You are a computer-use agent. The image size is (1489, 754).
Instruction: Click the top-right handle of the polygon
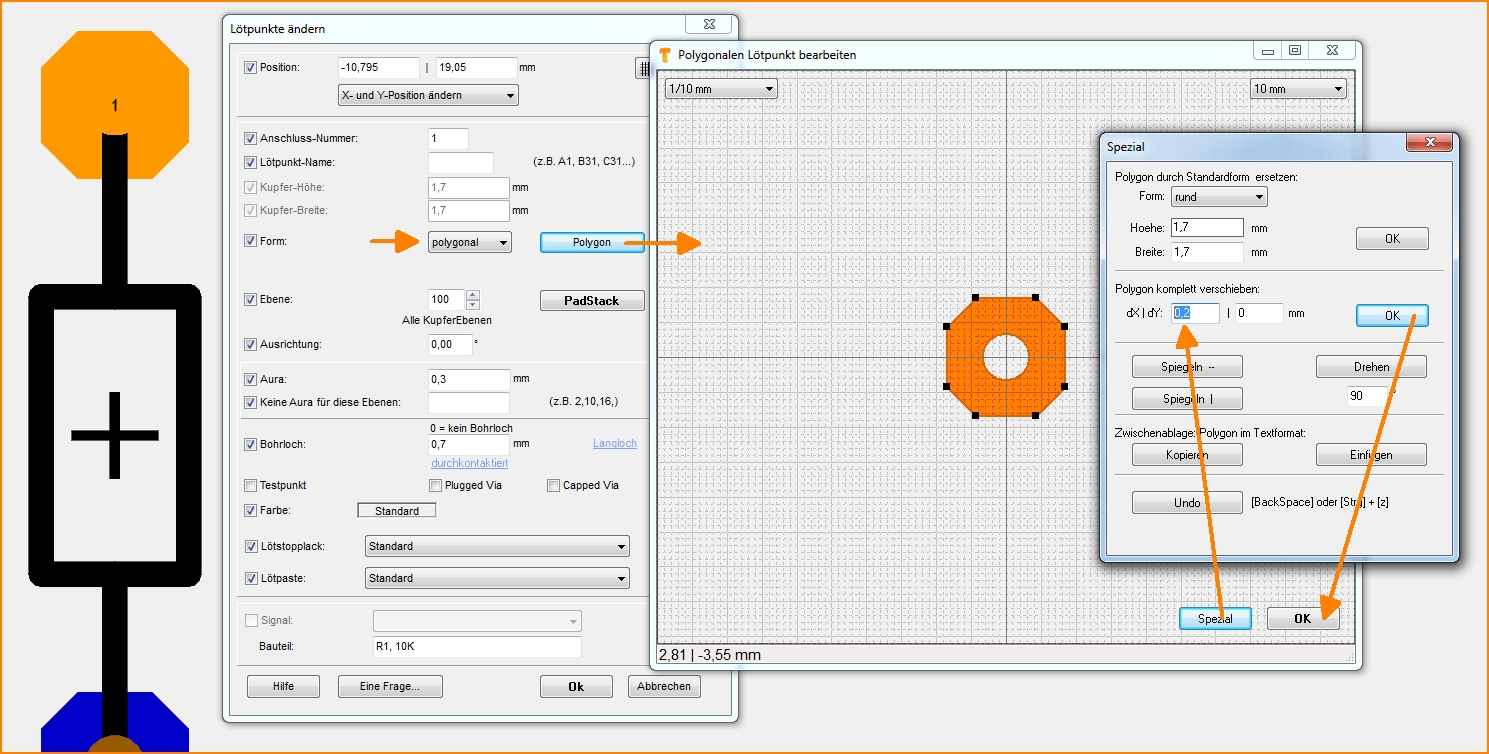pos(1035,298)
